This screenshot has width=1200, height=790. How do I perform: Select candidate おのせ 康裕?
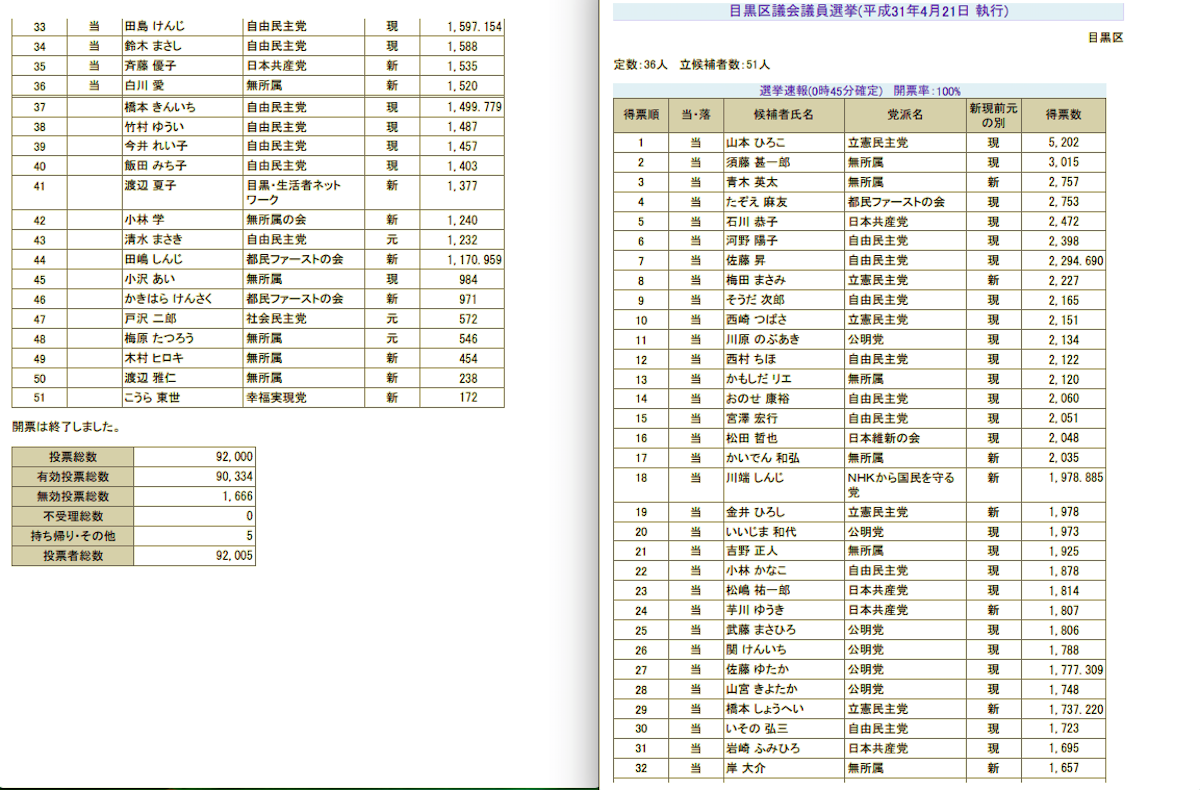pos(756,398)
